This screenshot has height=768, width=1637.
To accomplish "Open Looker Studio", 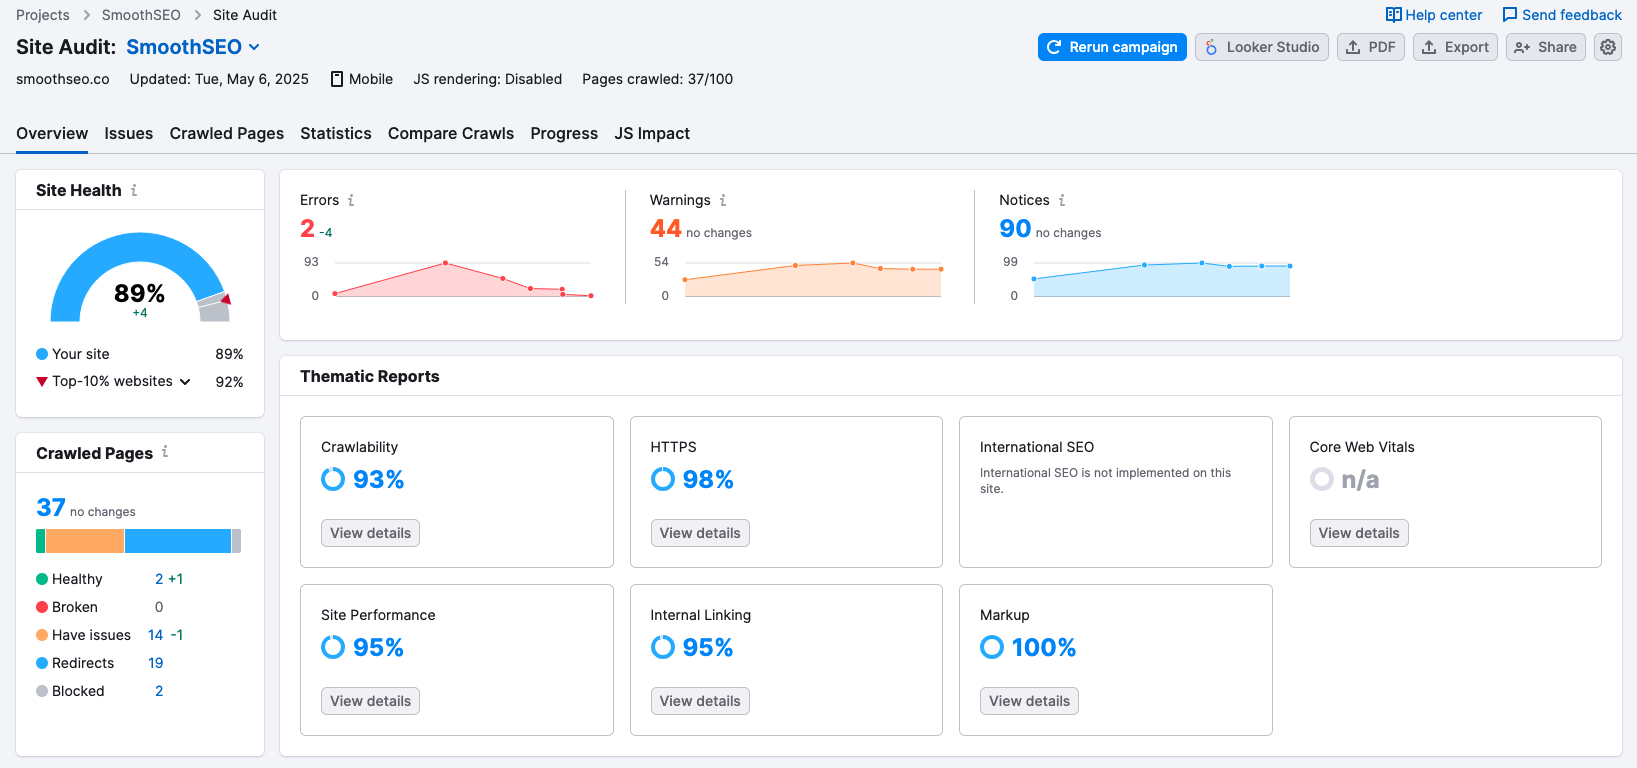I will [x=1262, y=47].
